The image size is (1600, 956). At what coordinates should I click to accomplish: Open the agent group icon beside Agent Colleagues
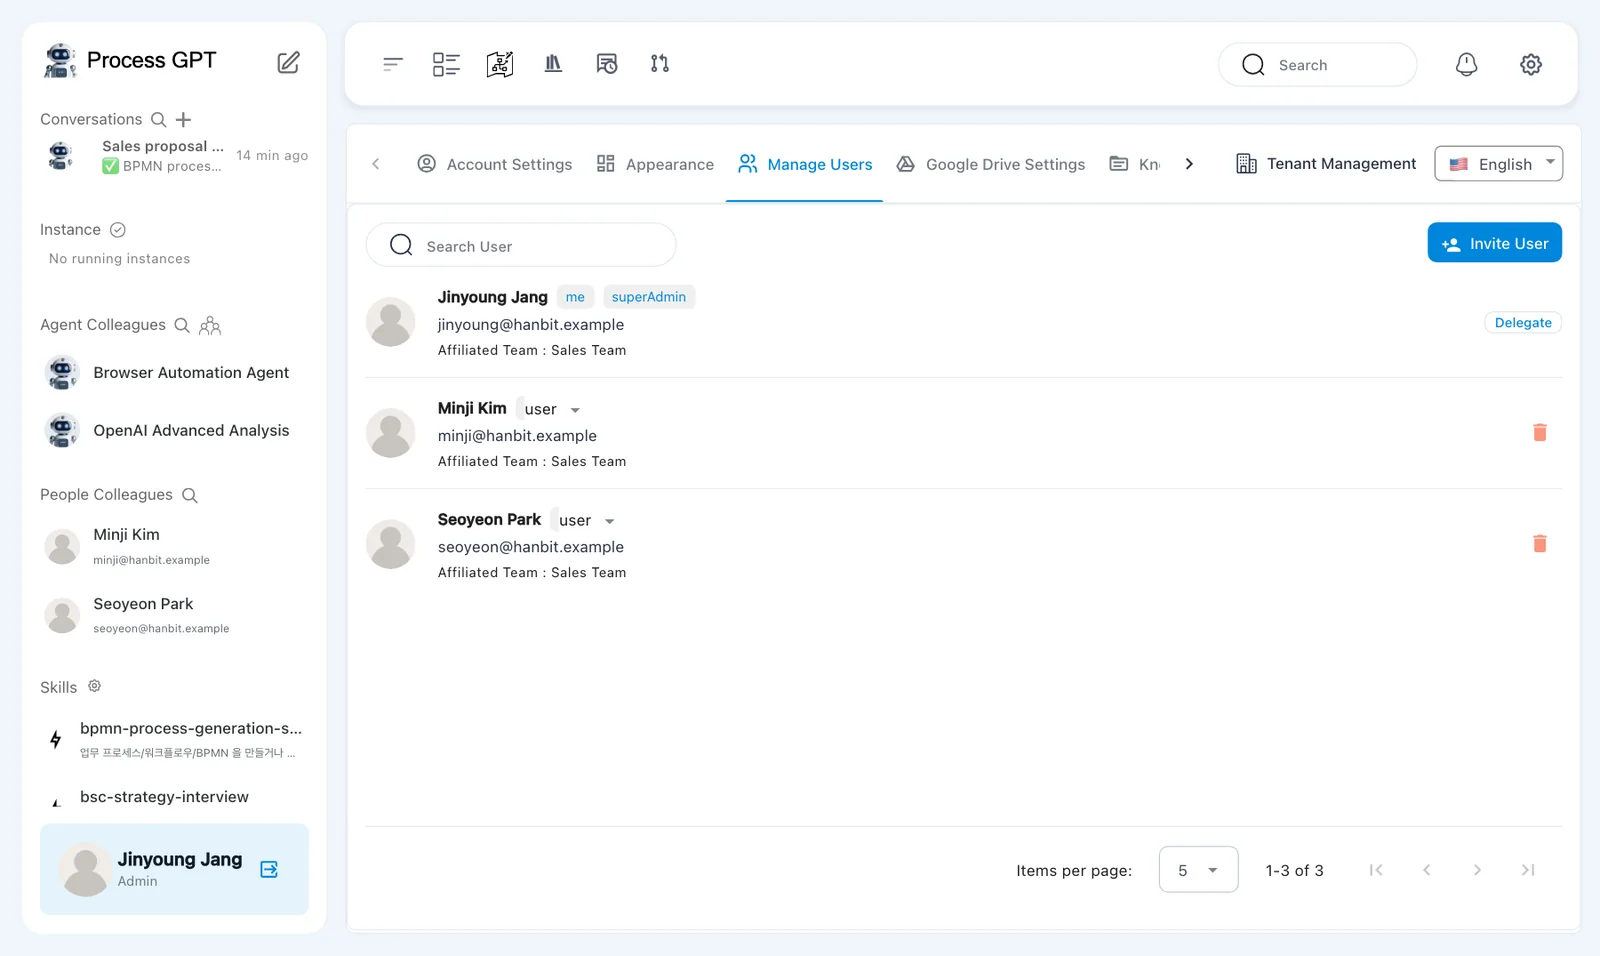click(210, 325)
